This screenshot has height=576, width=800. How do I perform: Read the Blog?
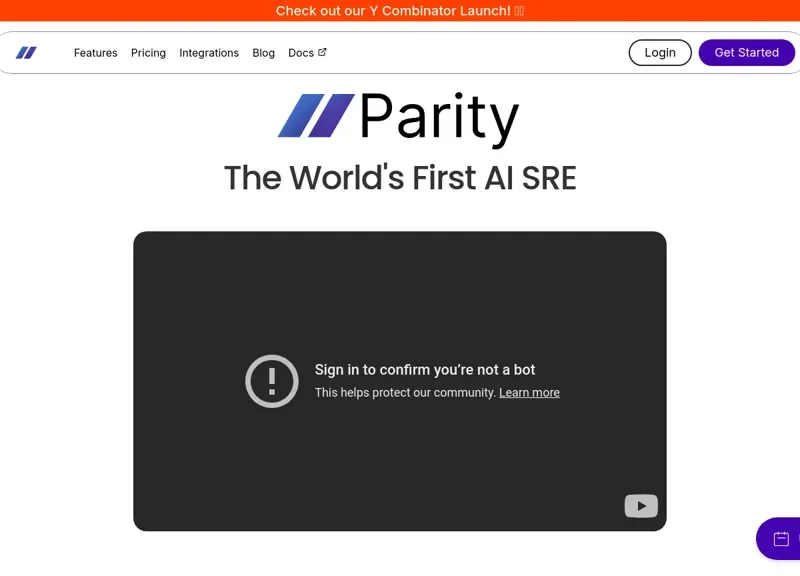click(x=263, y=53)
